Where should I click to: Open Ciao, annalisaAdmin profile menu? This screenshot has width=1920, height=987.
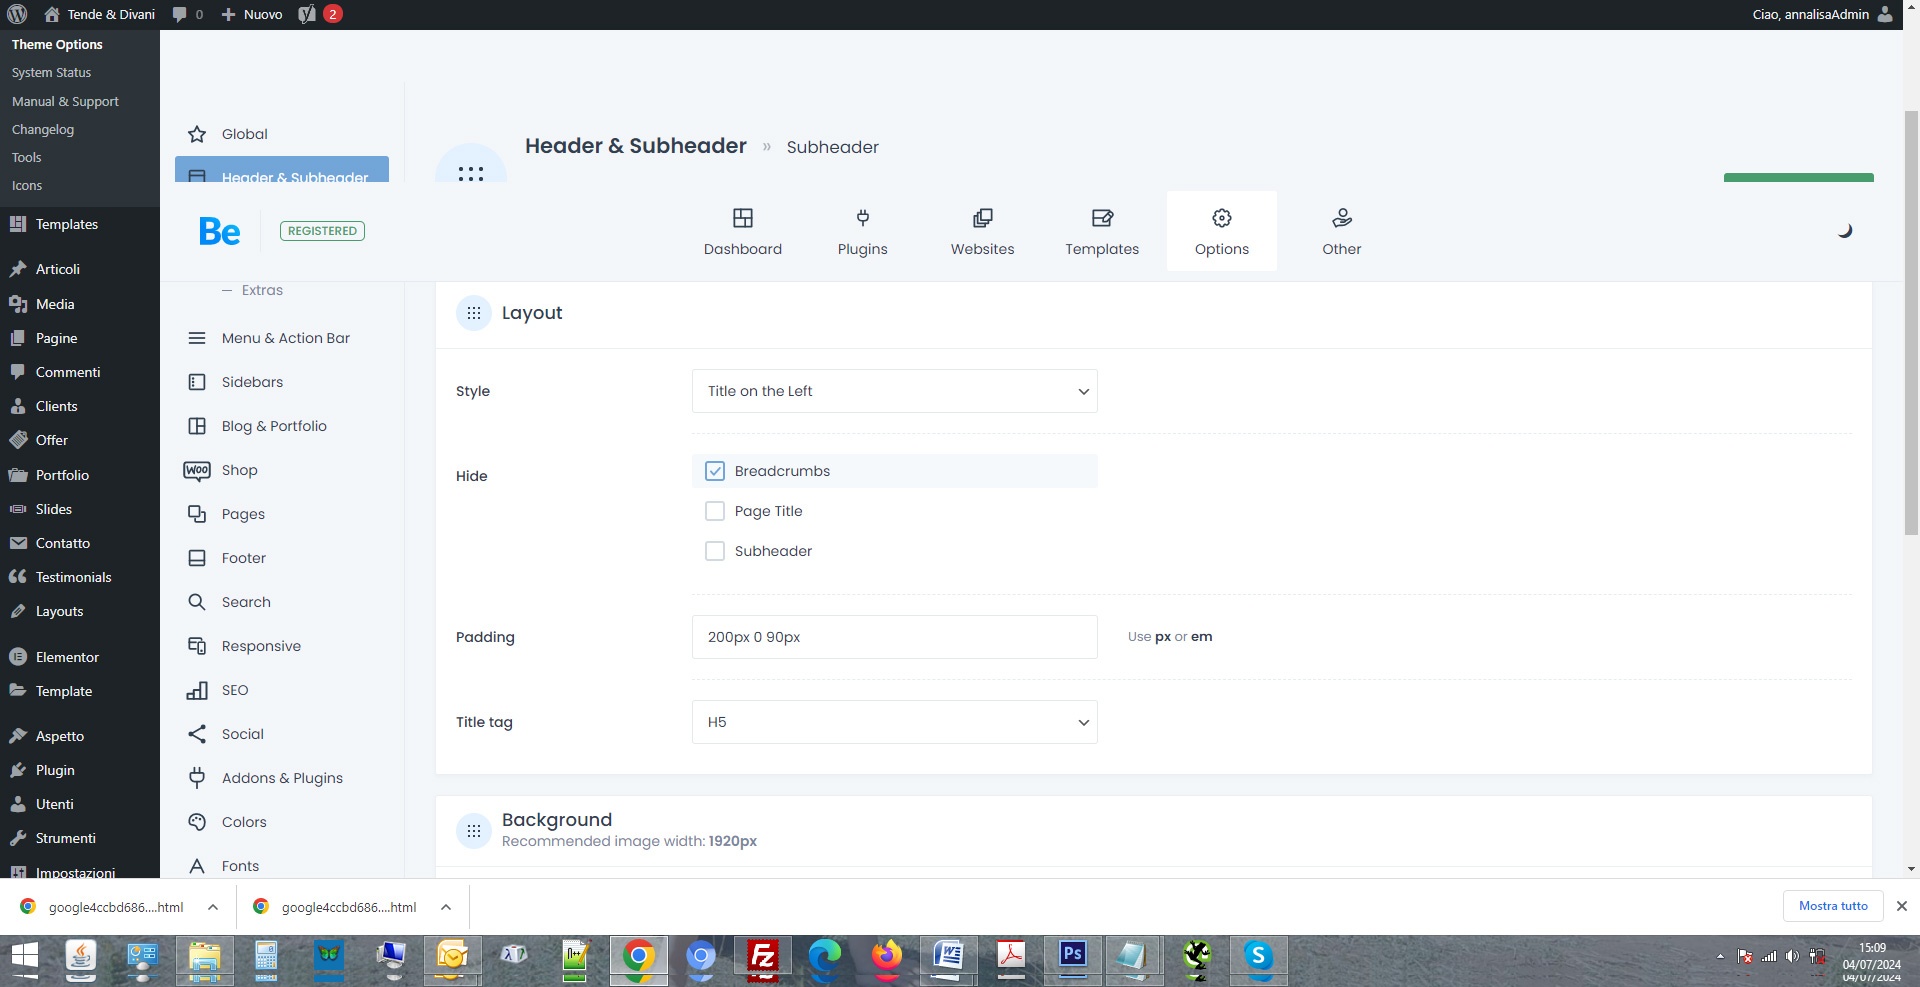coord(1822,14)
